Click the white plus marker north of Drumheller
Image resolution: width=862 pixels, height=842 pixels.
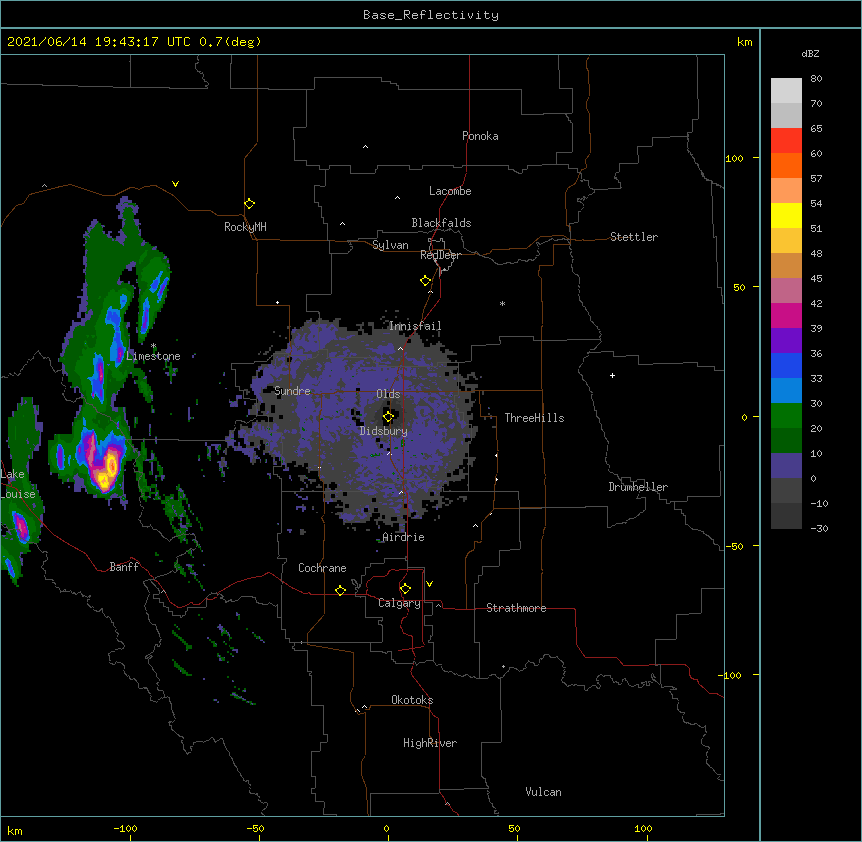coord(612,375)
